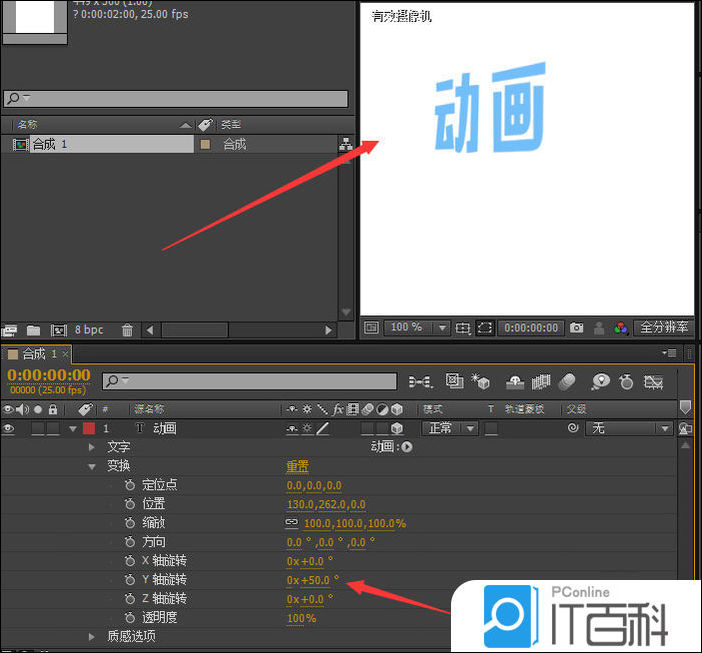
Task: Toggle the stopwatch for 位置
Action: (x=130, y=504)
